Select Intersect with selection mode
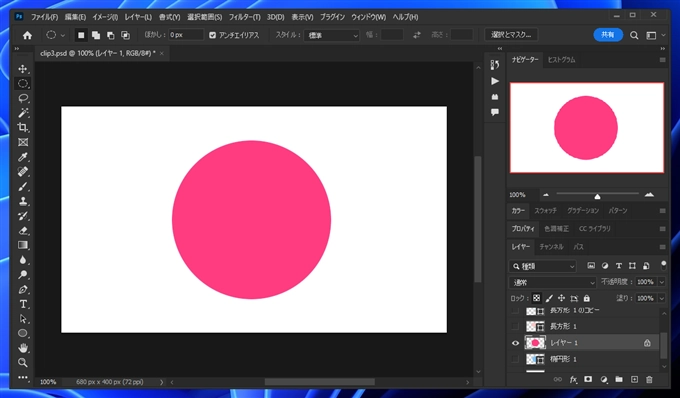 tap(125, 35)
